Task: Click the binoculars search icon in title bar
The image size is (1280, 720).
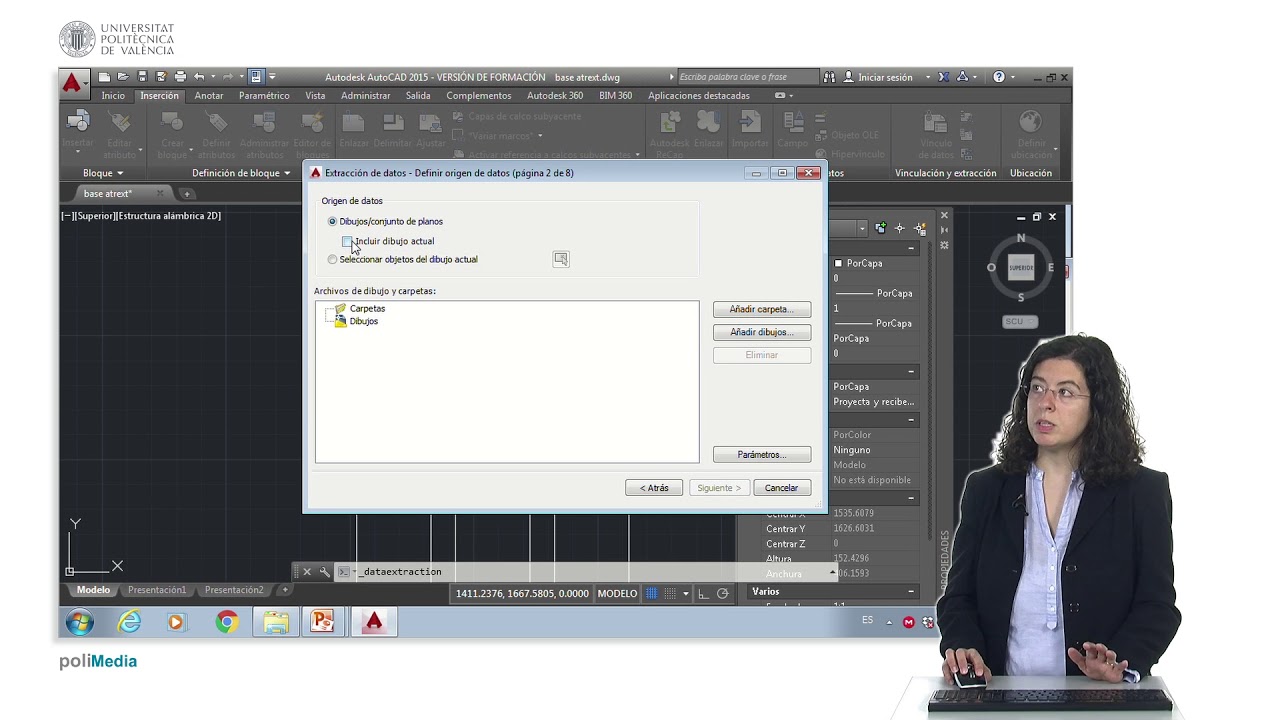Action: point(829,77)
